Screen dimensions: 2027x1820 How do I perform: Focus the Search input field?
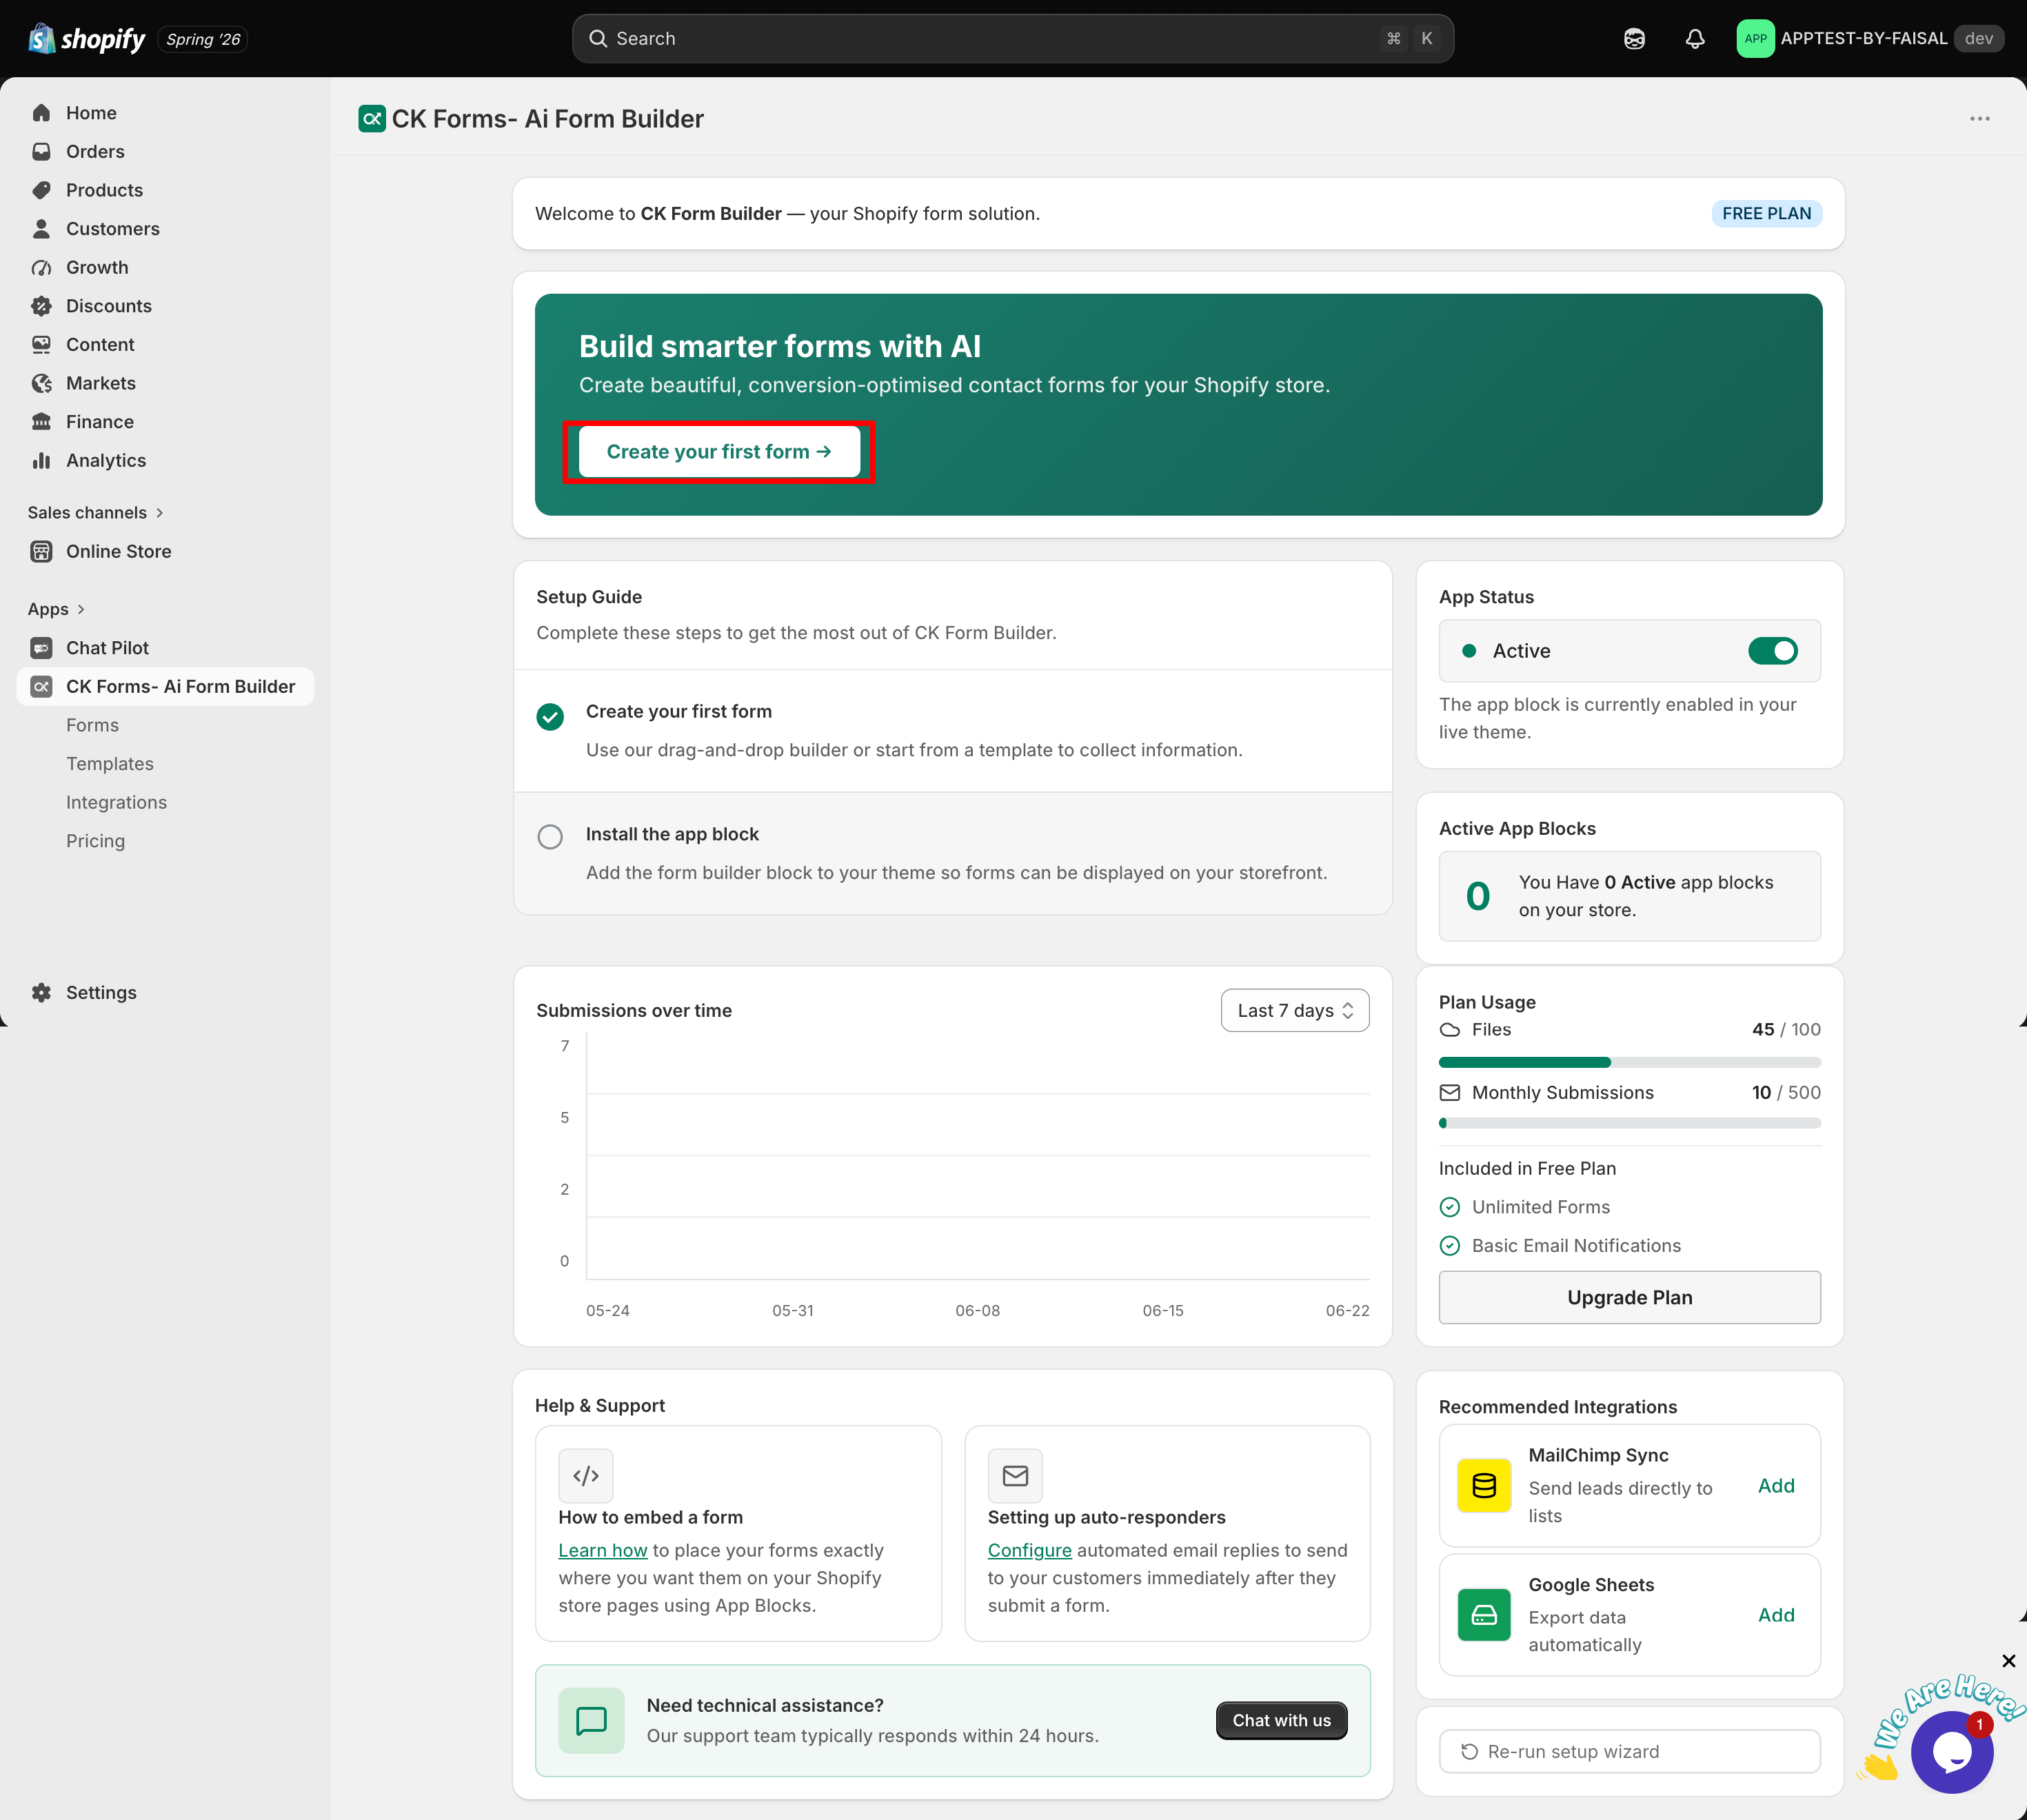coord(1013,39)
